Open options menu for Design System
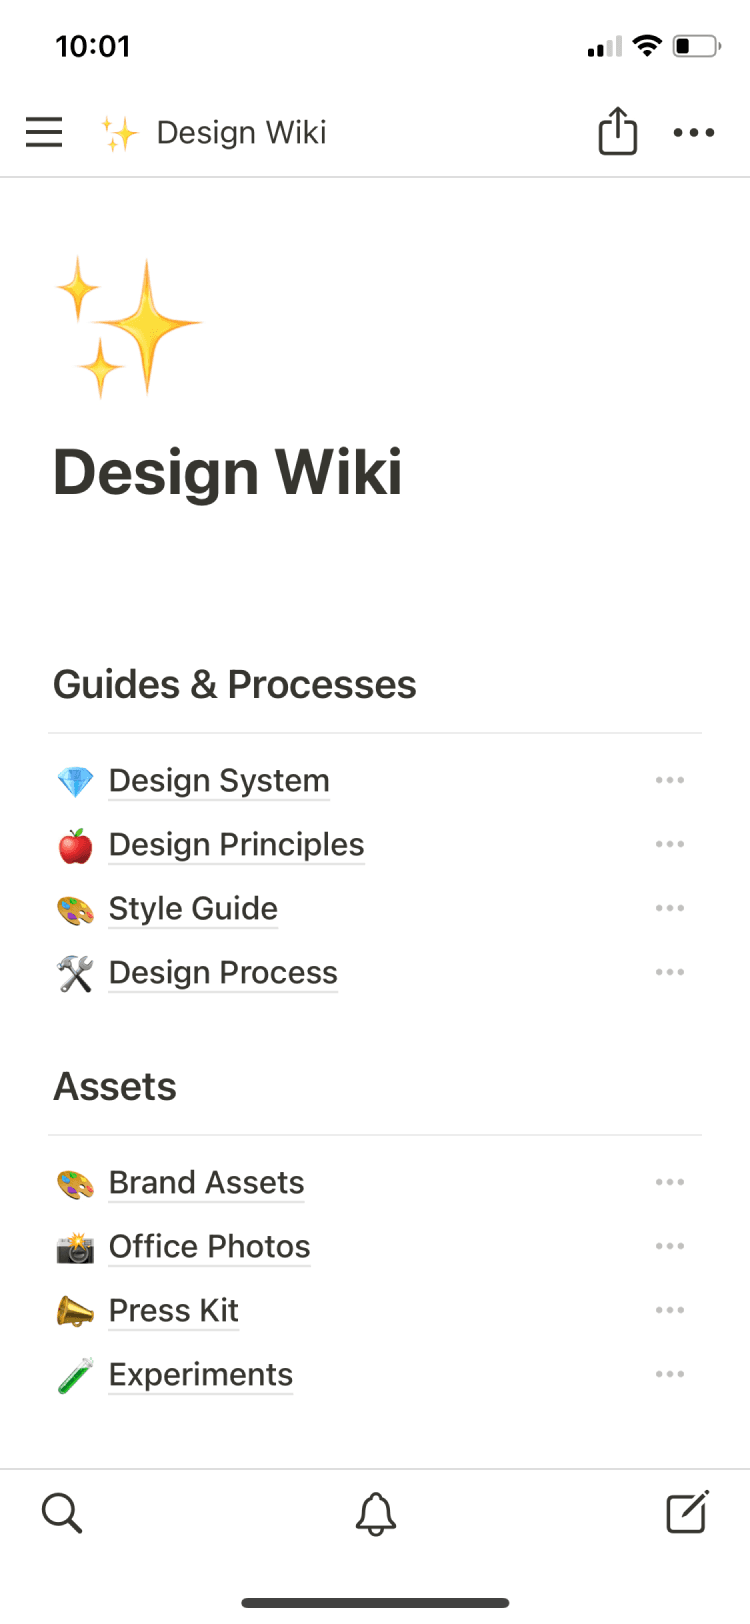The height and width of the screenshot is (1624, 750). [x=670, y=780]
